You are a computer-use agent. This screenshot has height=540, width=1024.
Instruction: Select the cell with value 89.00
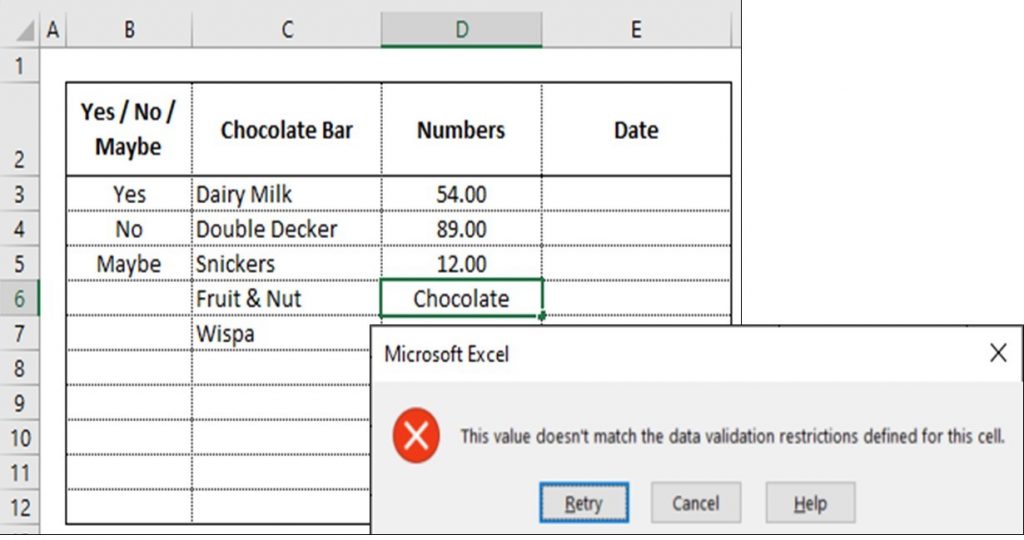461,229
